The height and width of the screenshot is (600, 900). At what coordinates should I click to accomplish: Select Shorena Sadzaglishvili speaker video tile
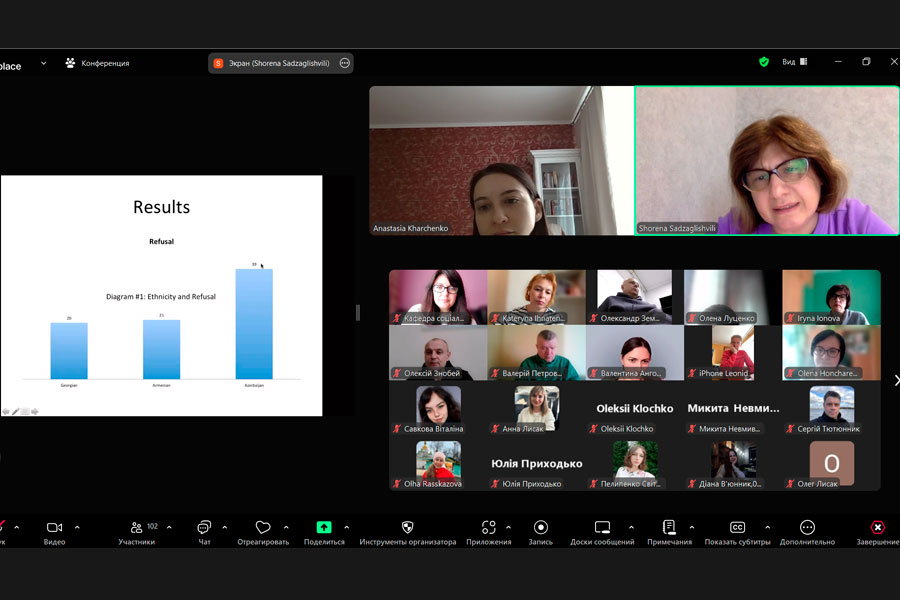767,161
